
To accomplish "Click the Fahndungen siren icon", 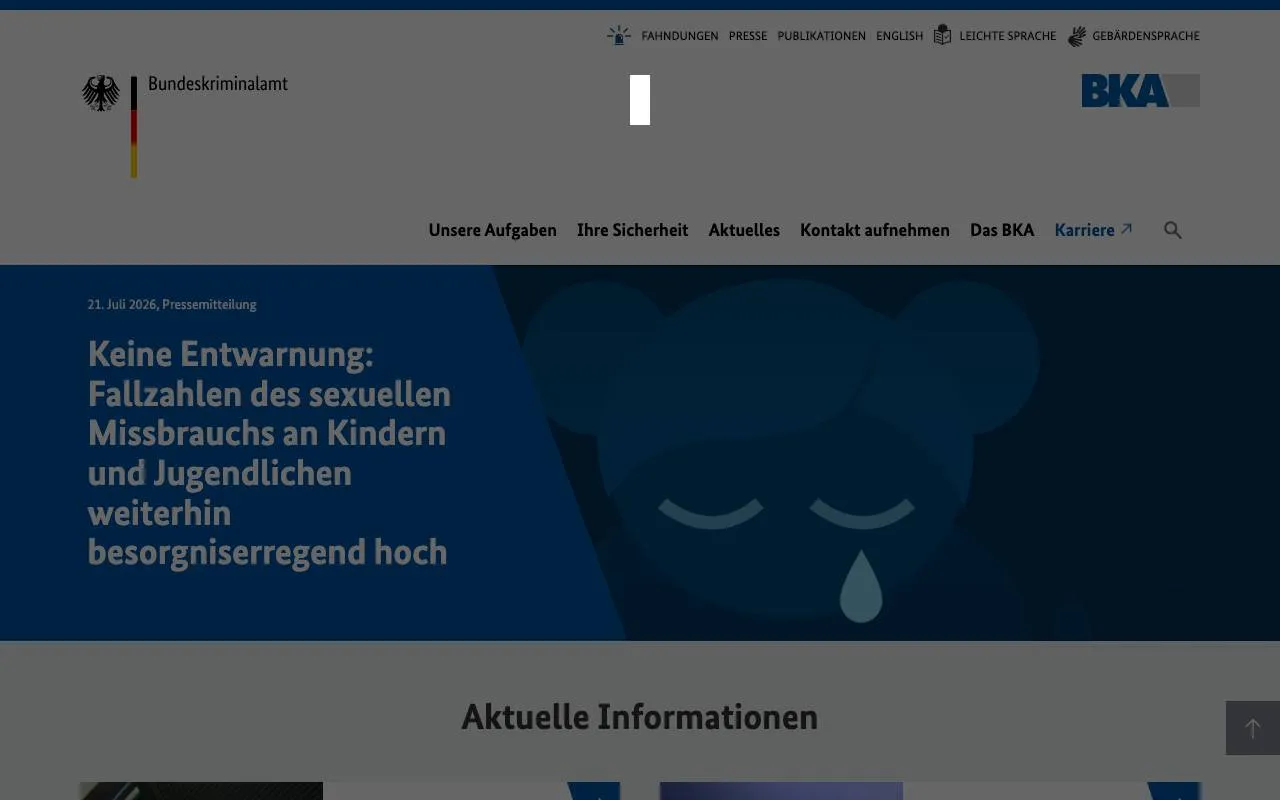I will pos(619,36).
